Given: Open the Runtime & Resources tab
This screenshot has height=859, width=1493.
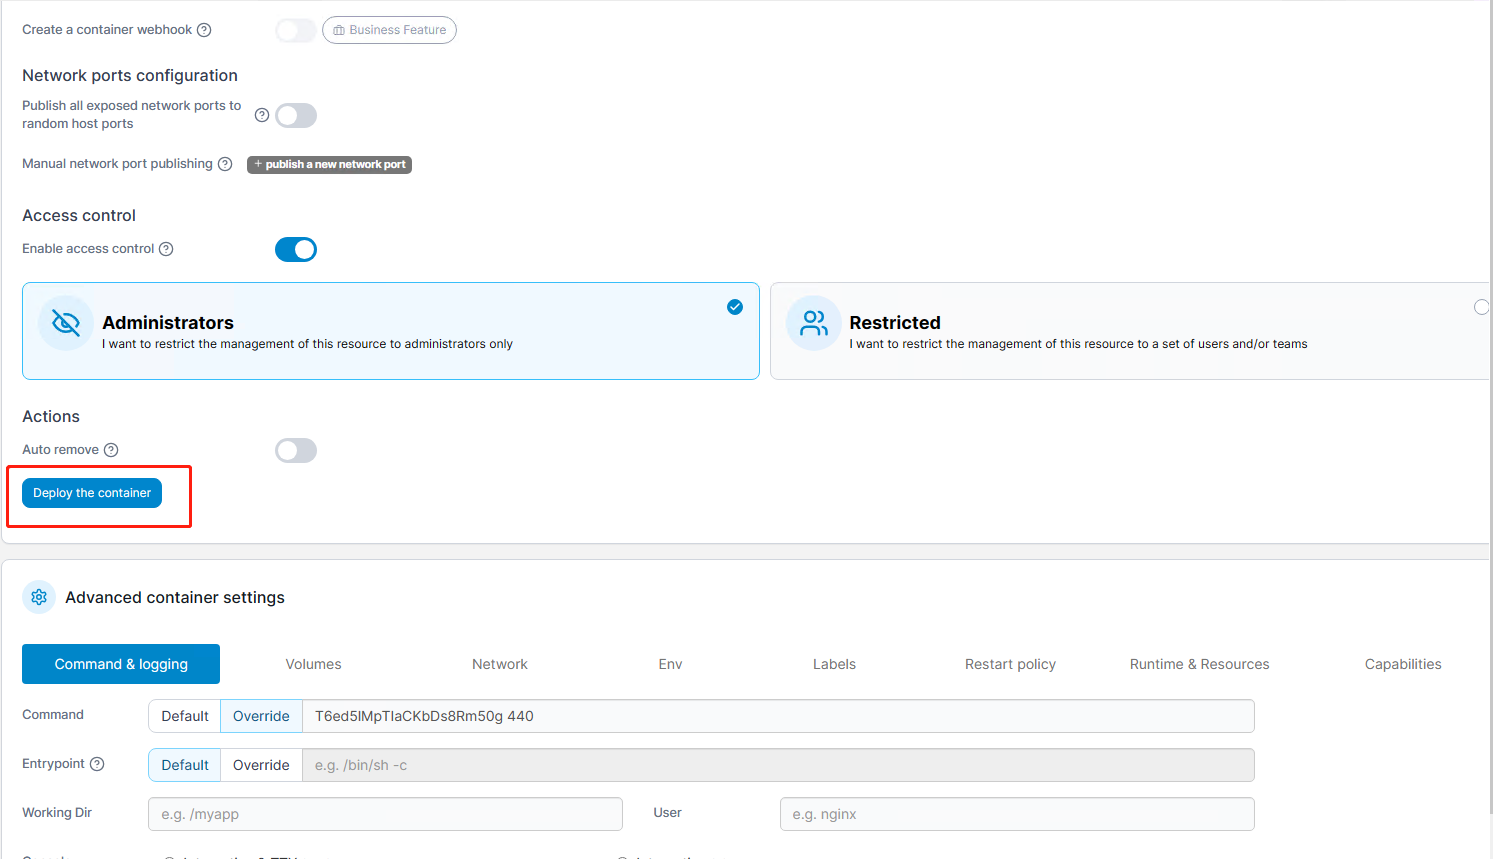Looking at the screenshot, I should 1199,664.
